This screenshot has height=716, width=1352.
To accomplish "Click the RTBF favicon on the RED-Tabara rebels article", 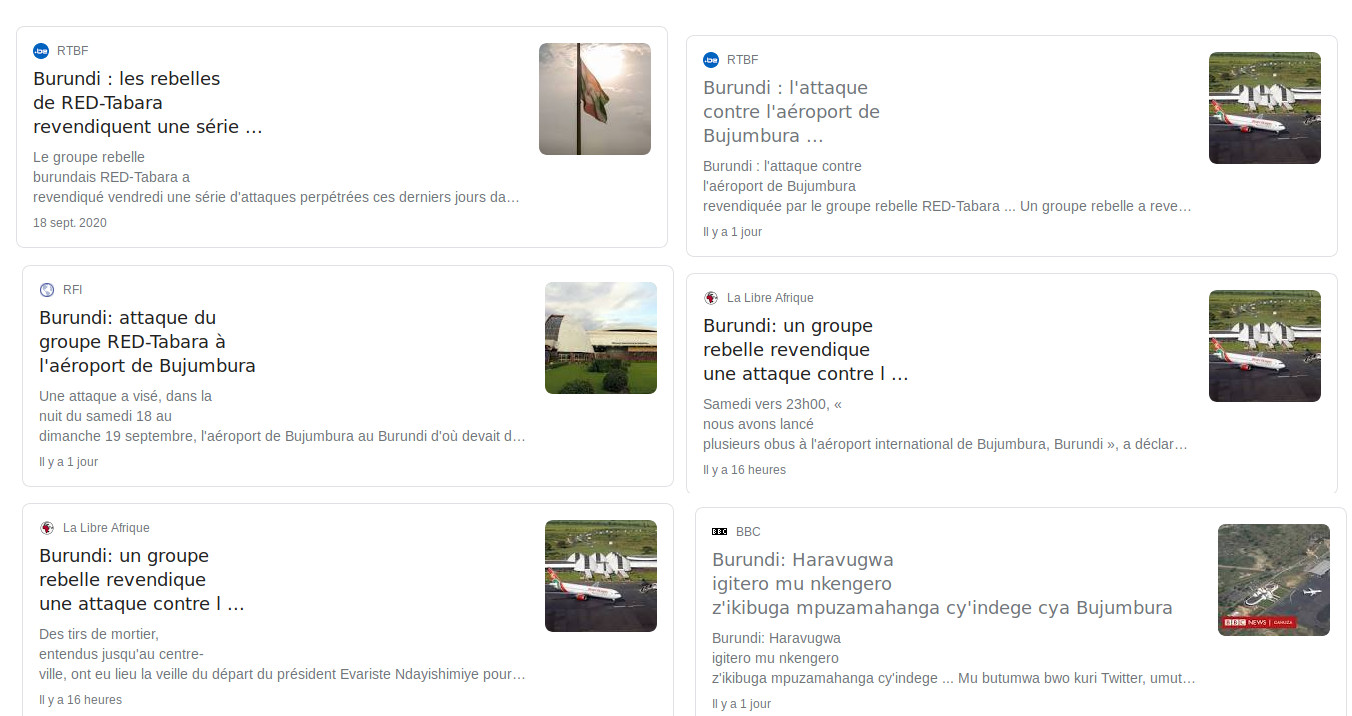I will tap(41, 51).
